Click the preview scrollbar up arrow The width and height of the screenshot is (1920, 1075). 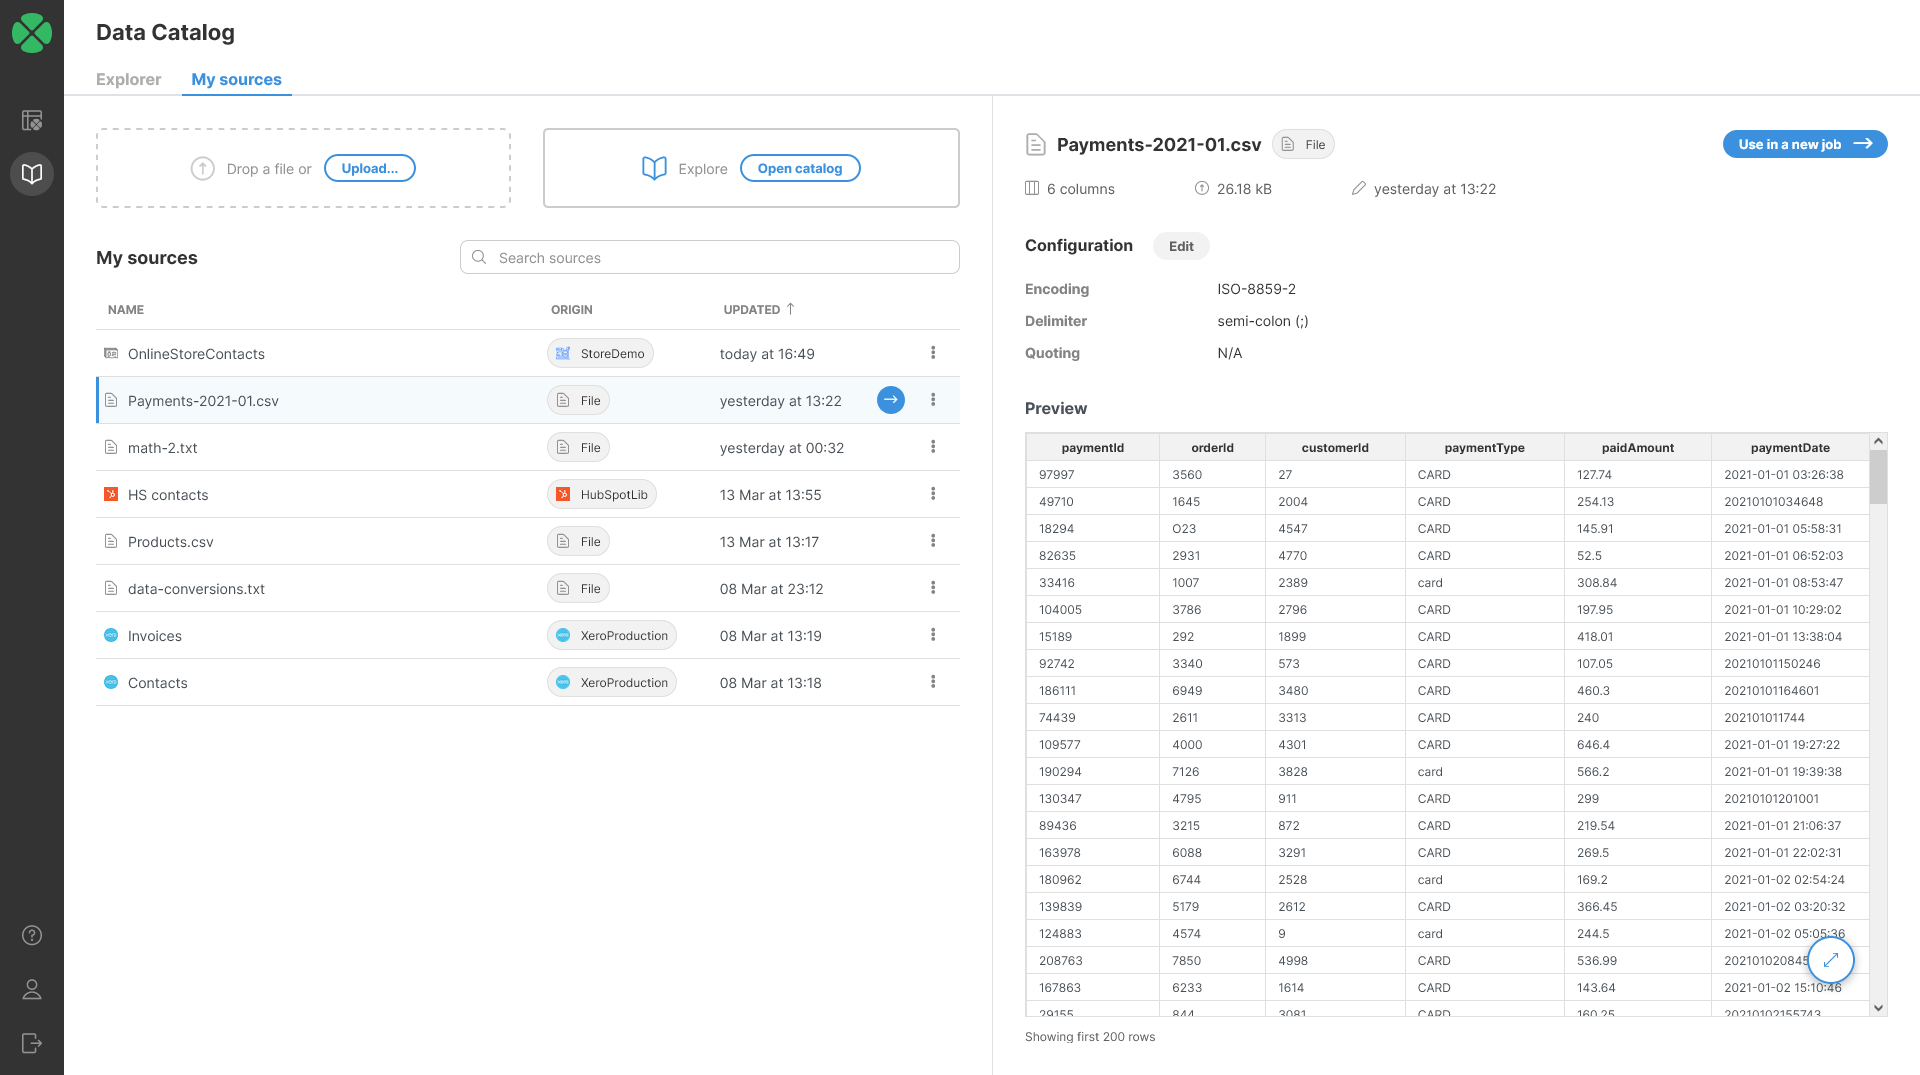pyautogui.click(x=1878, y=441)
